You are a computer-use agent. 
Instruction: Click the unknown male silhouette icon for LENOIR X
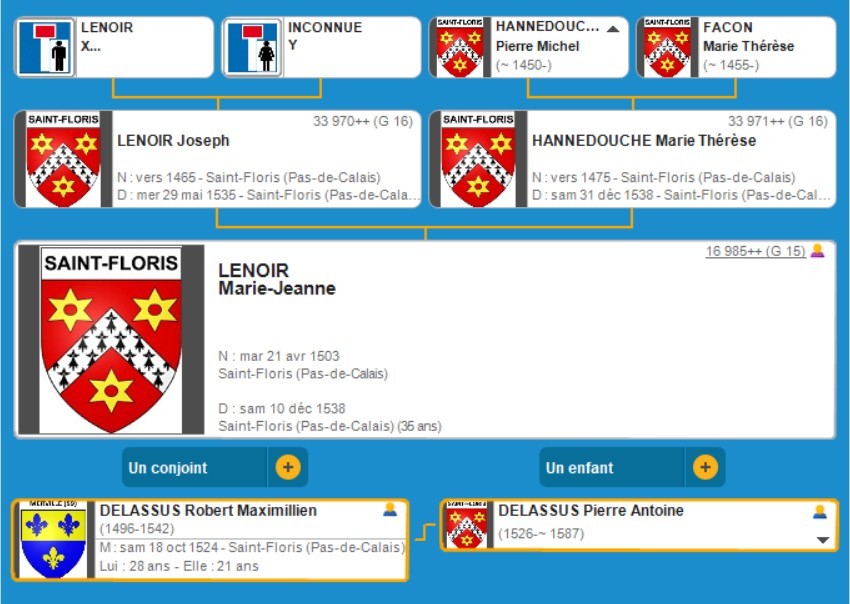[46, 48]
